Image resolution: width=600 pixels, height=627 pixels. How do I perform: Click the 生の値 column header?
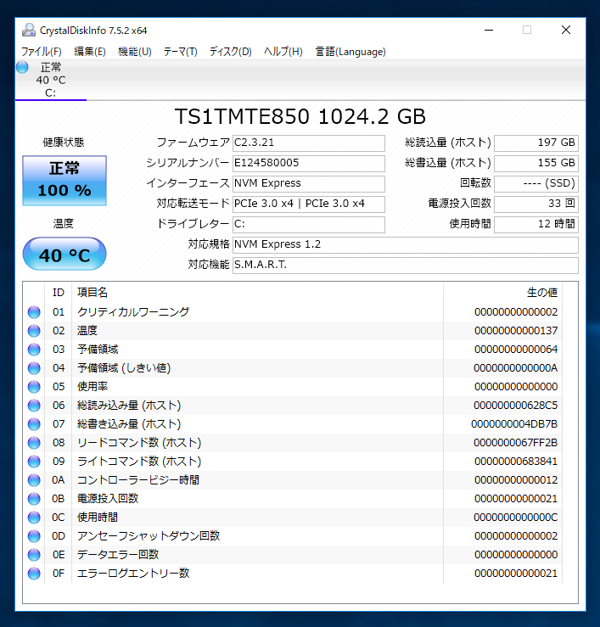coord(502,293)
